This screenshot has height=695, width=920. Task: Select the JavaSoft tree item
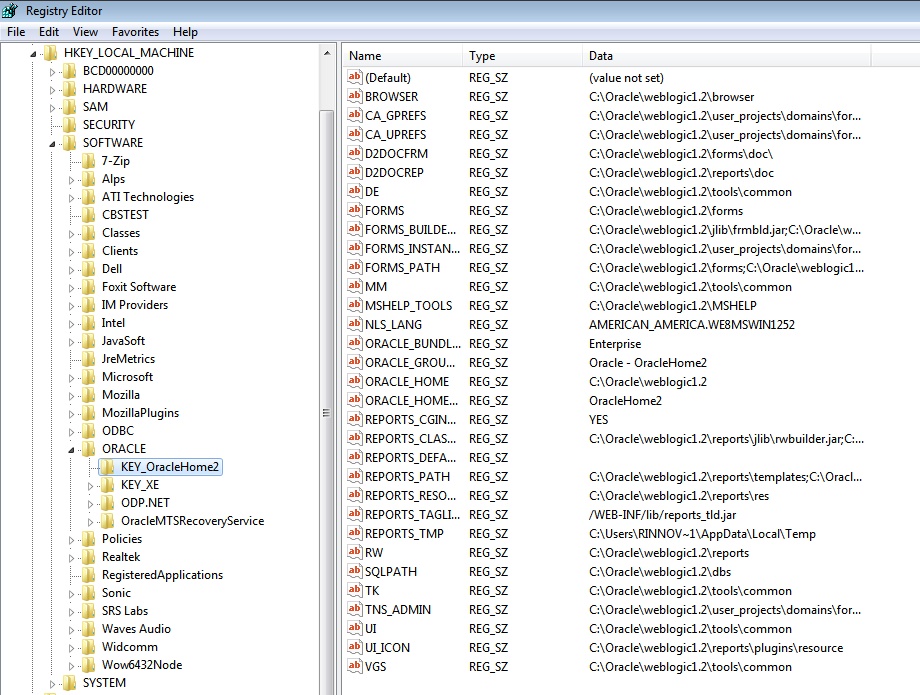123,341
